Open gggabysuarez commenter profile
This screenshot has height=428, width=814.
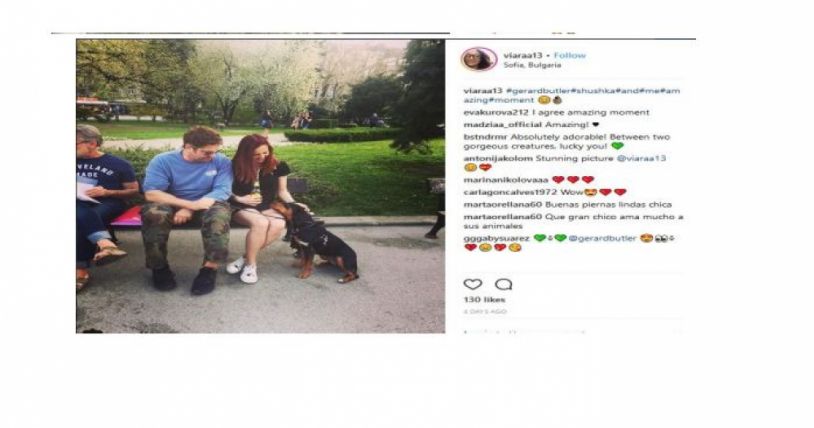[x=496, y=238]
